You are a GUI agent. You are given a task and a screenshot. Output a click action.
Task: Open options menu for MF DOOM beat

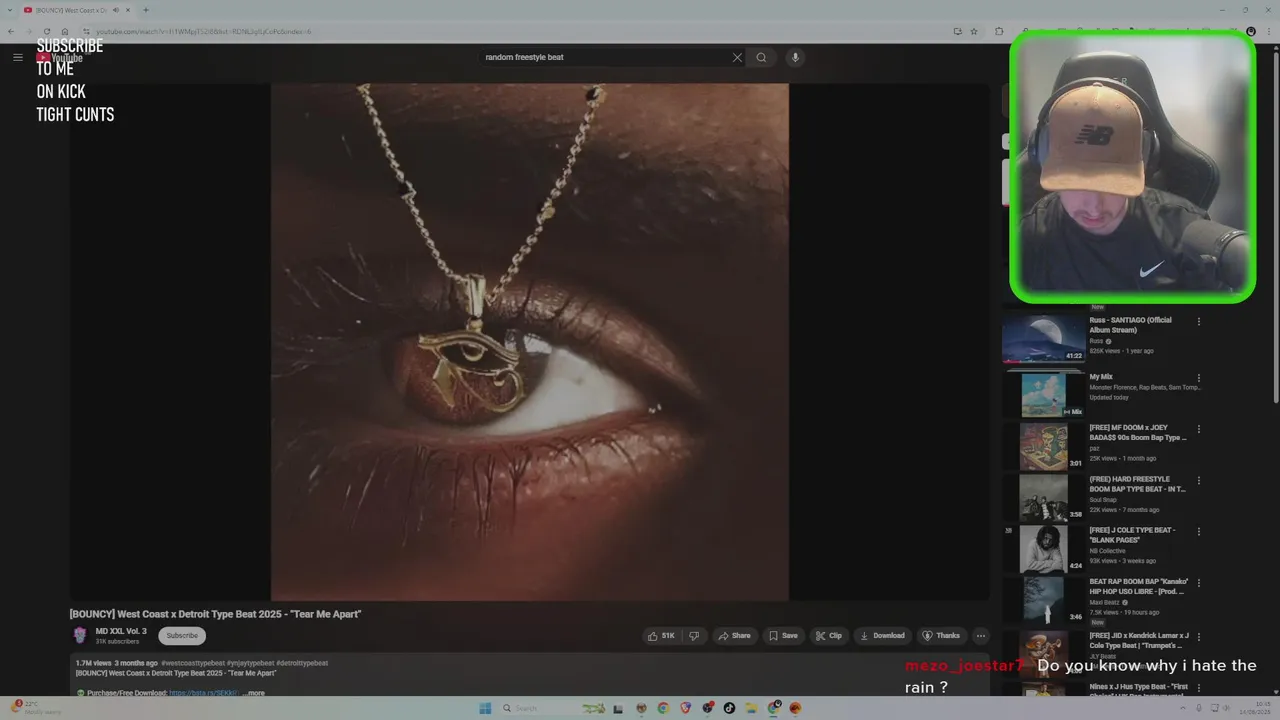(x=1199, y=429)
